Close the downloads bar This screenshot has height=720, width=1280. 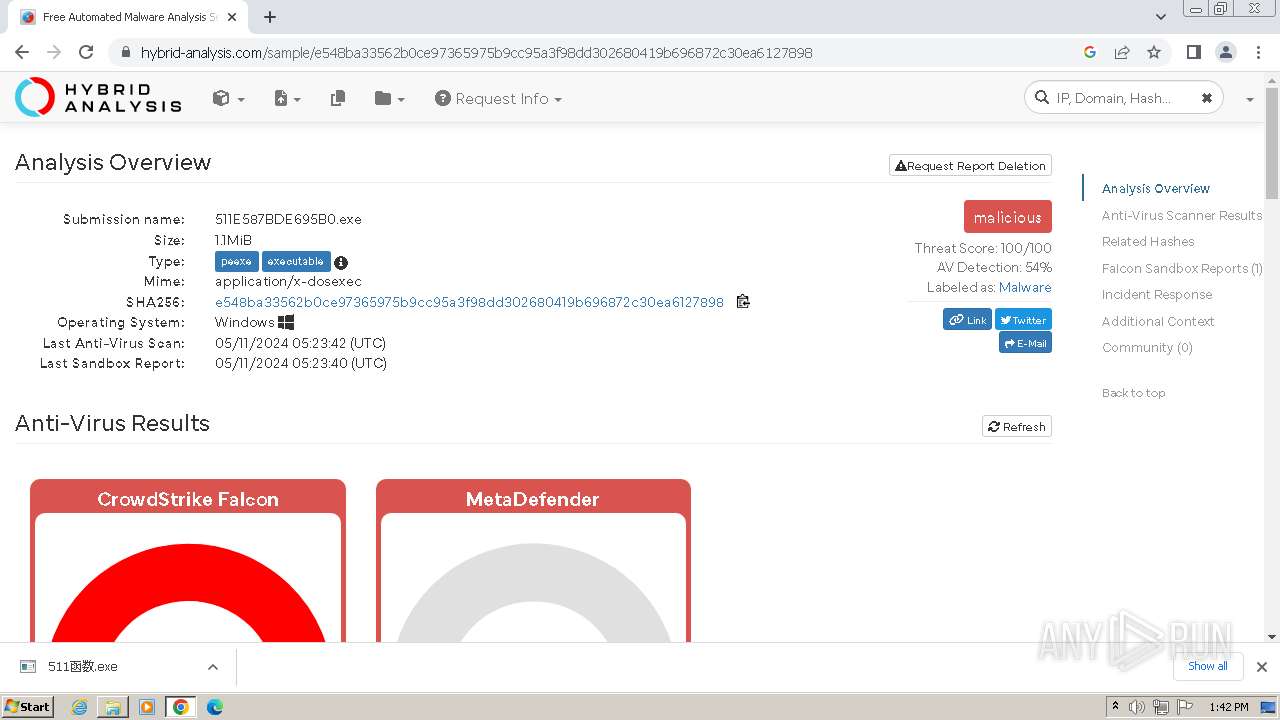(x=1261, y=666)
